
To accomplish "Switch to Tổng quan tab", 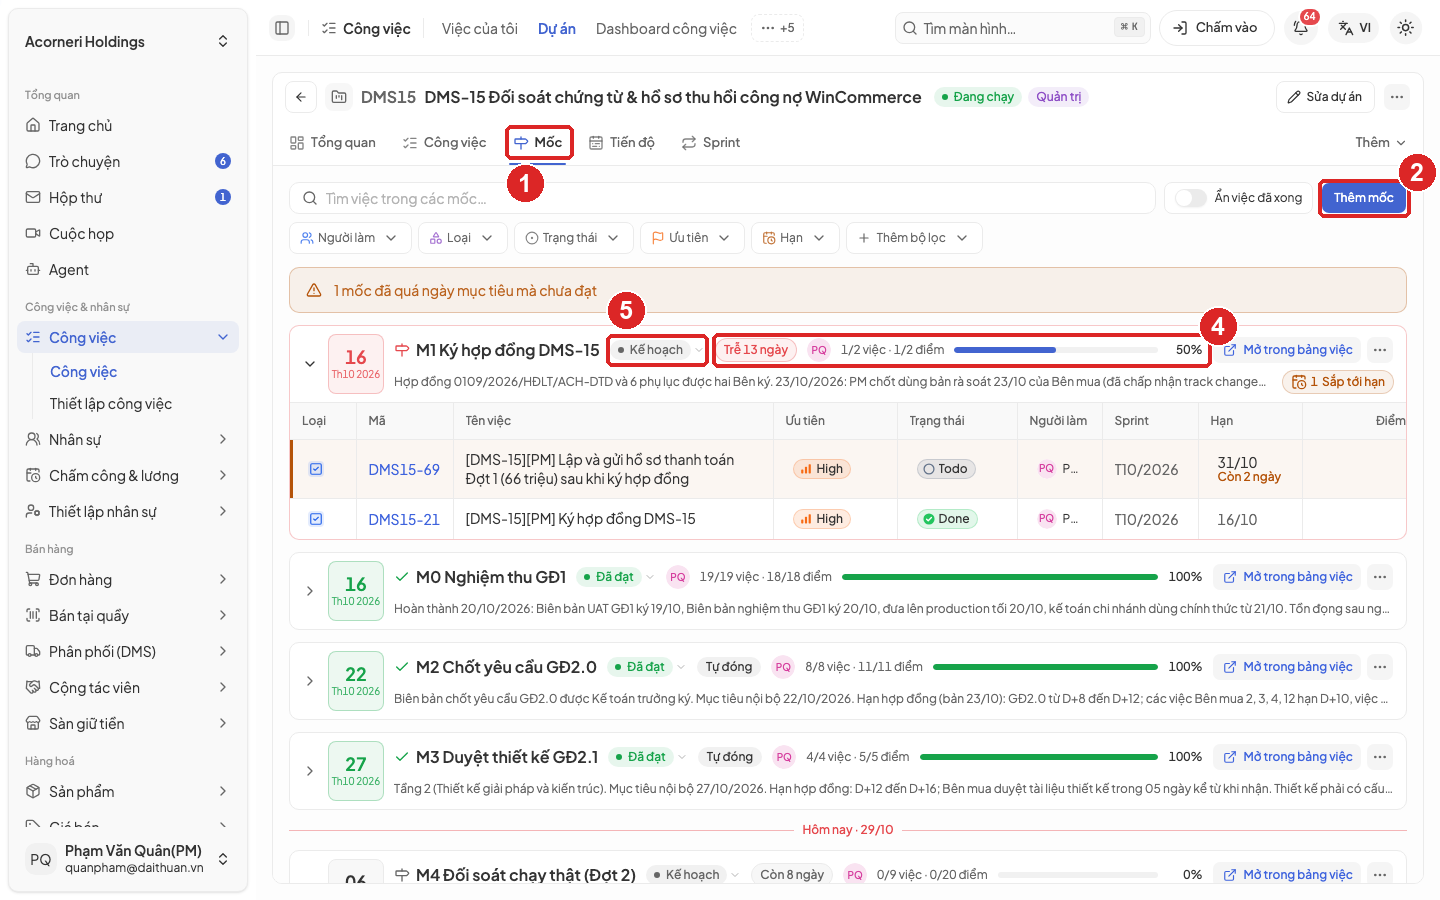I will 333,143.
